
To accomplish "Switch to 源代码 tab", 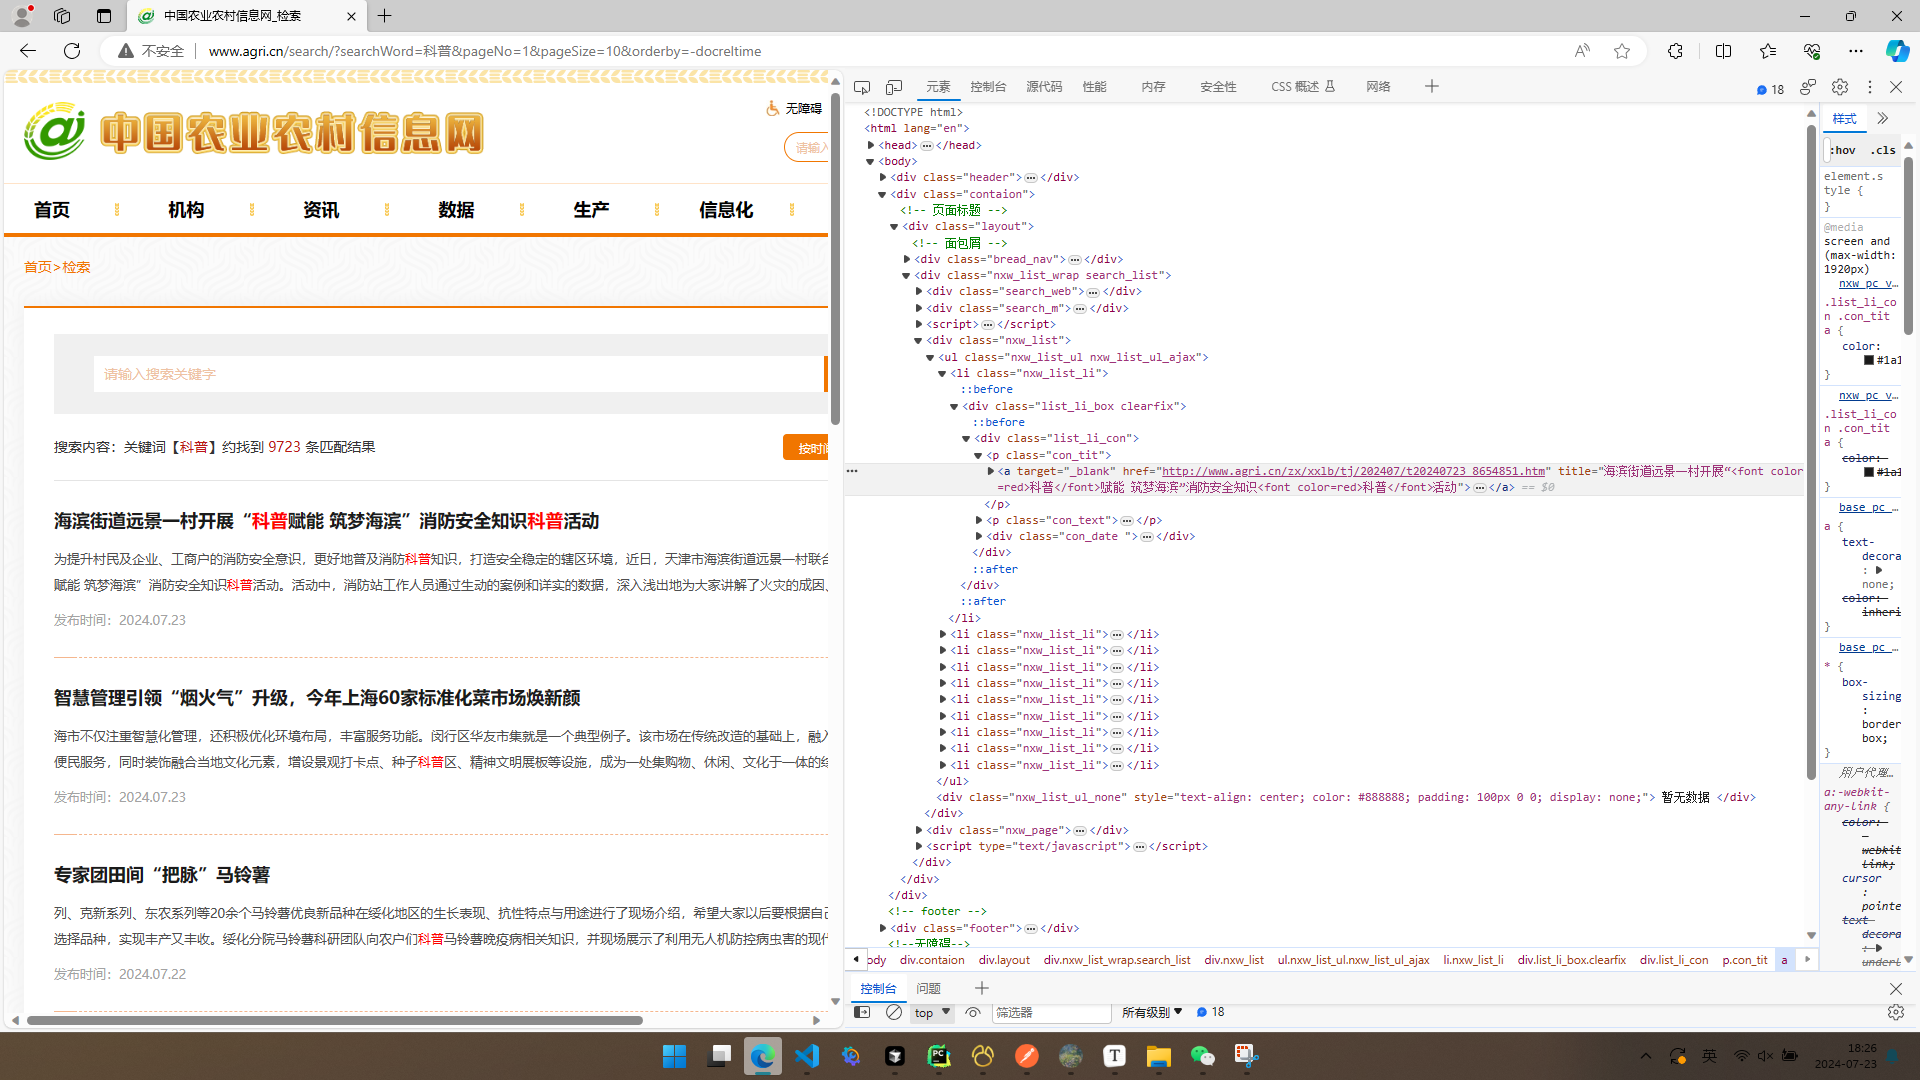I will pos(1044,87).
